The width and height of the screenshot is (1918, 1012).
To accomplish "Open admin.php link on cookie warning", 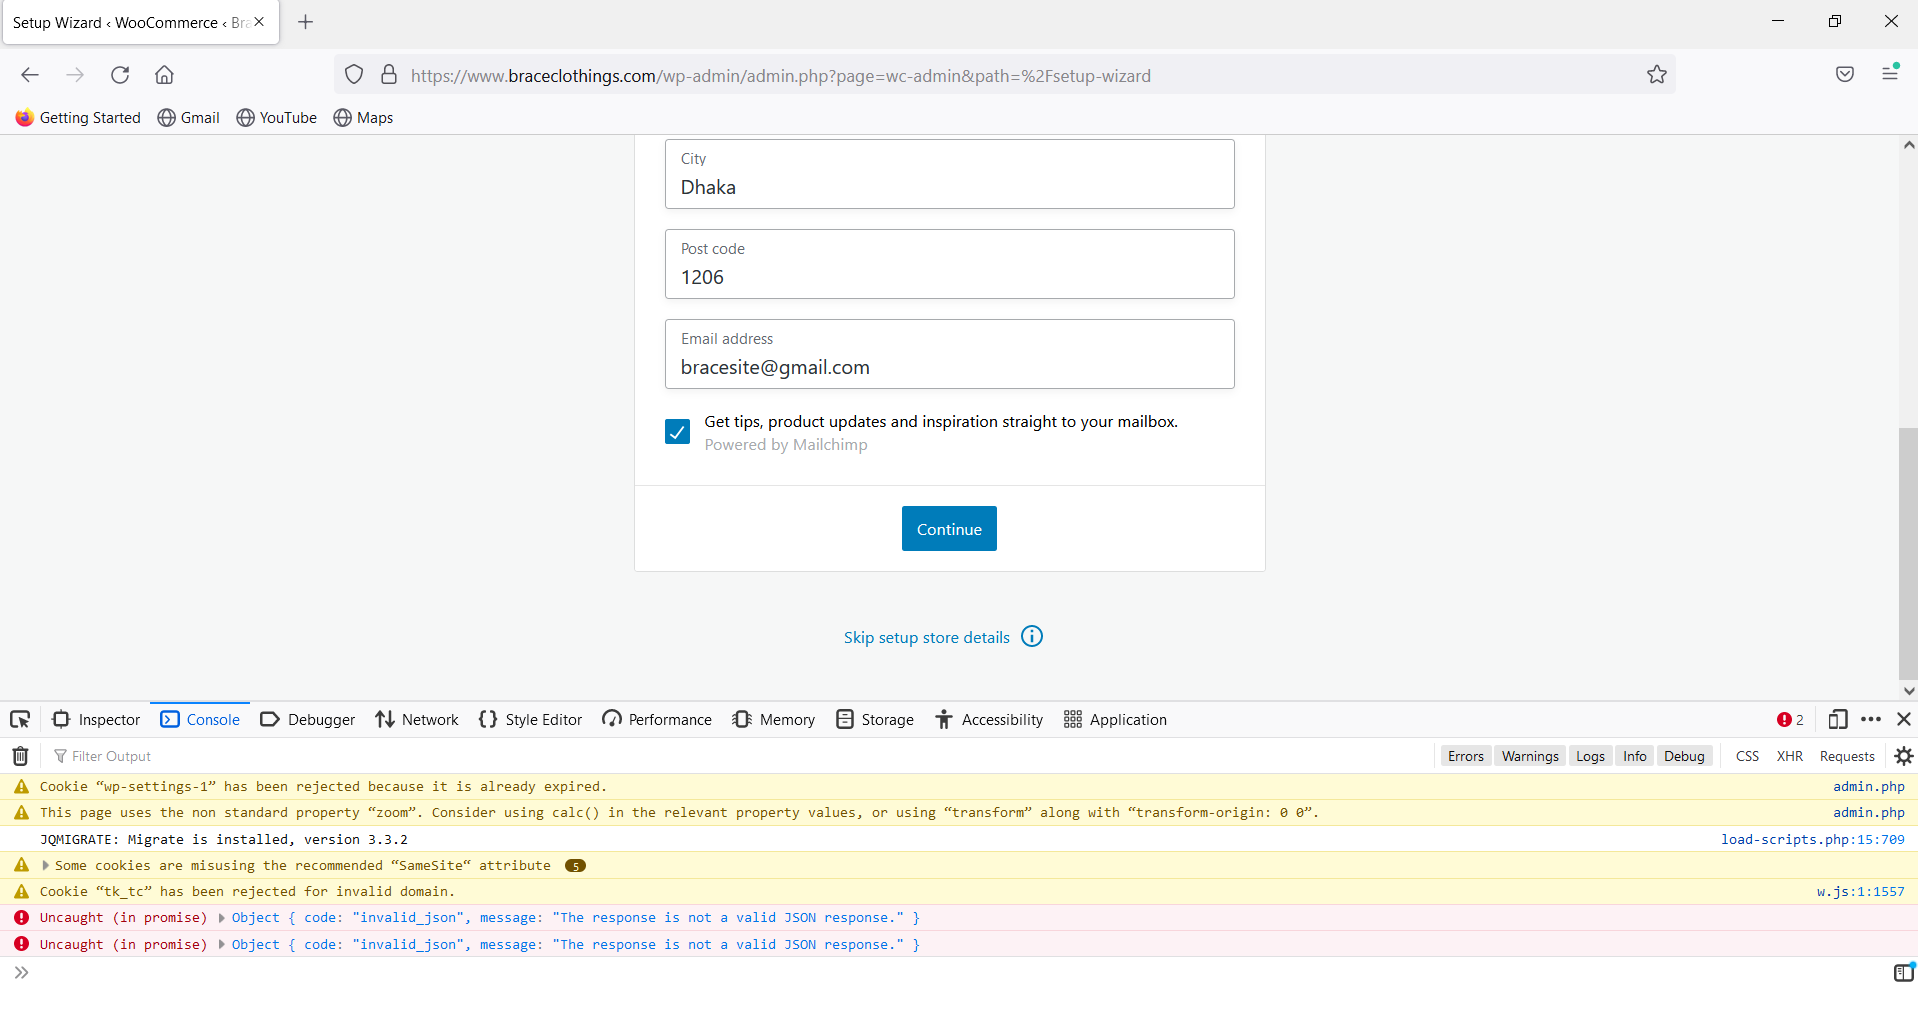I will click(x=1868, y=787).
